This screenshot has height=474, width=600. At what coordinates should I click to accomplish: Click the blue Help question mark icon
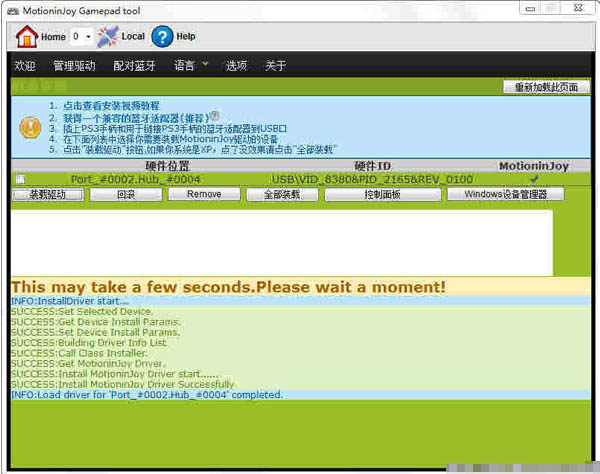pyautogui.click(x=162, y=37)
